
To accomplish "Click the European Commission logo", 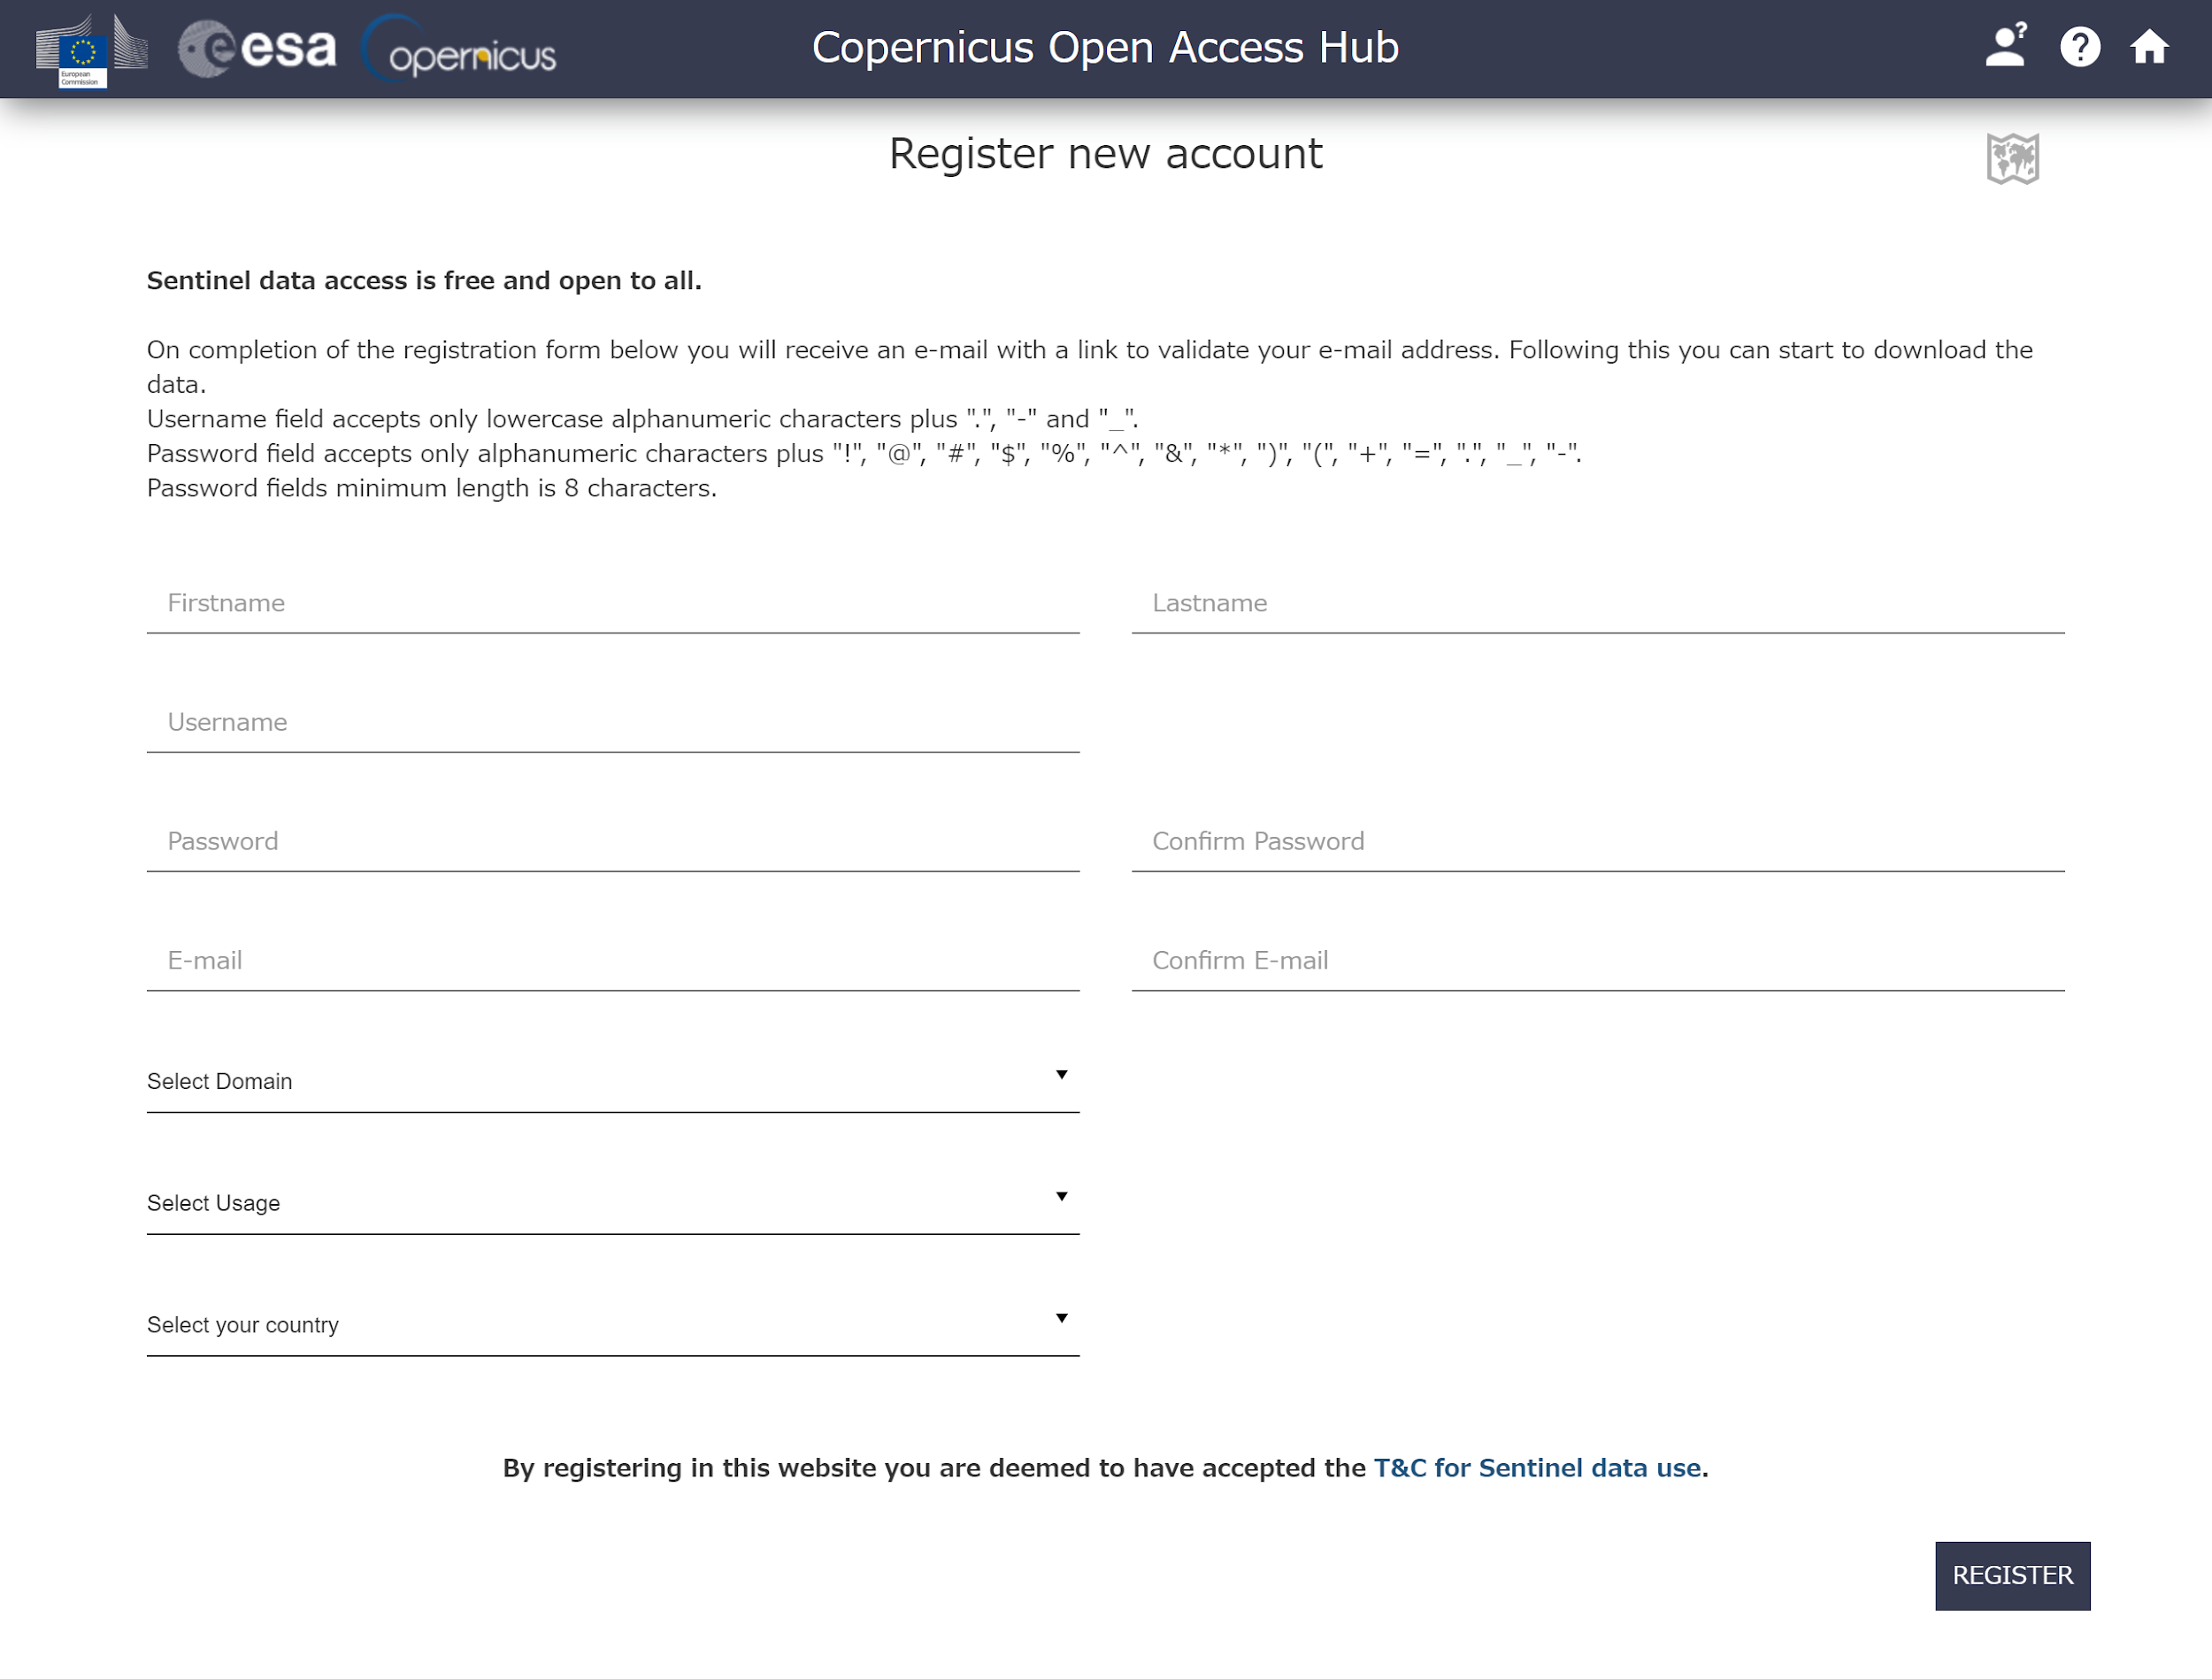I will pyautogui.click(x=91, y=50).
